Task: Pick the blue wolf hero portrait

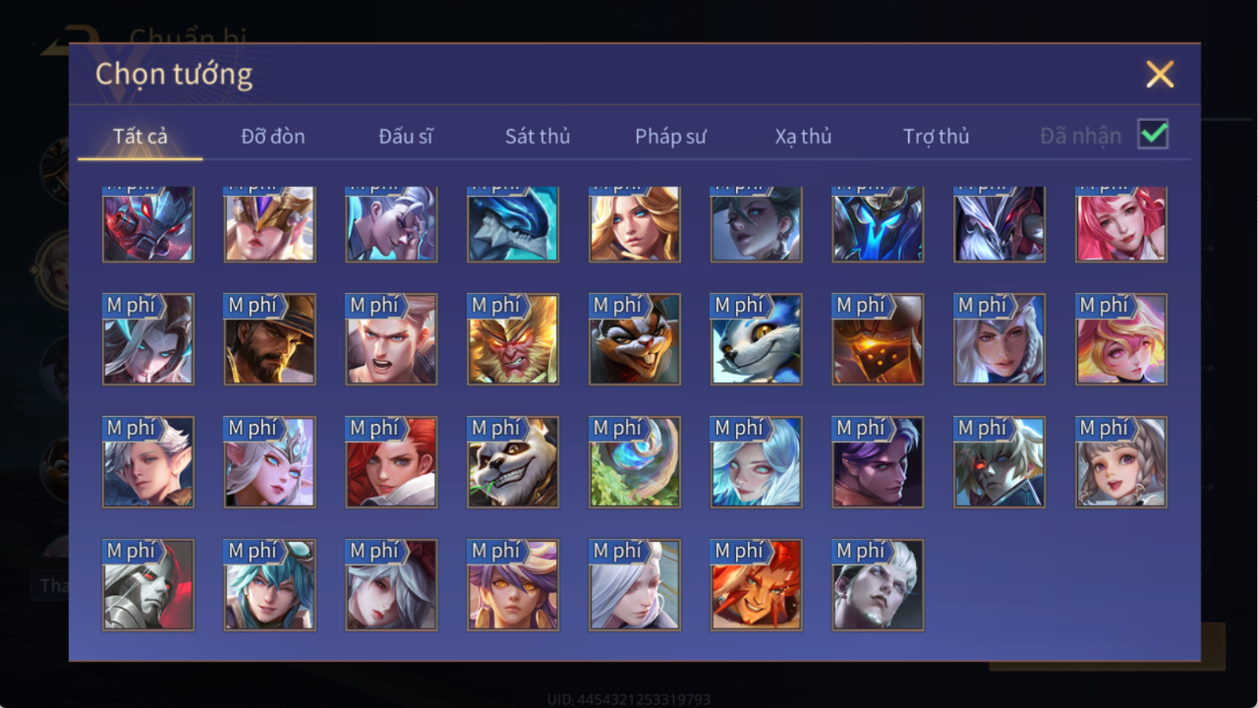Action: (x=756, y=339)
